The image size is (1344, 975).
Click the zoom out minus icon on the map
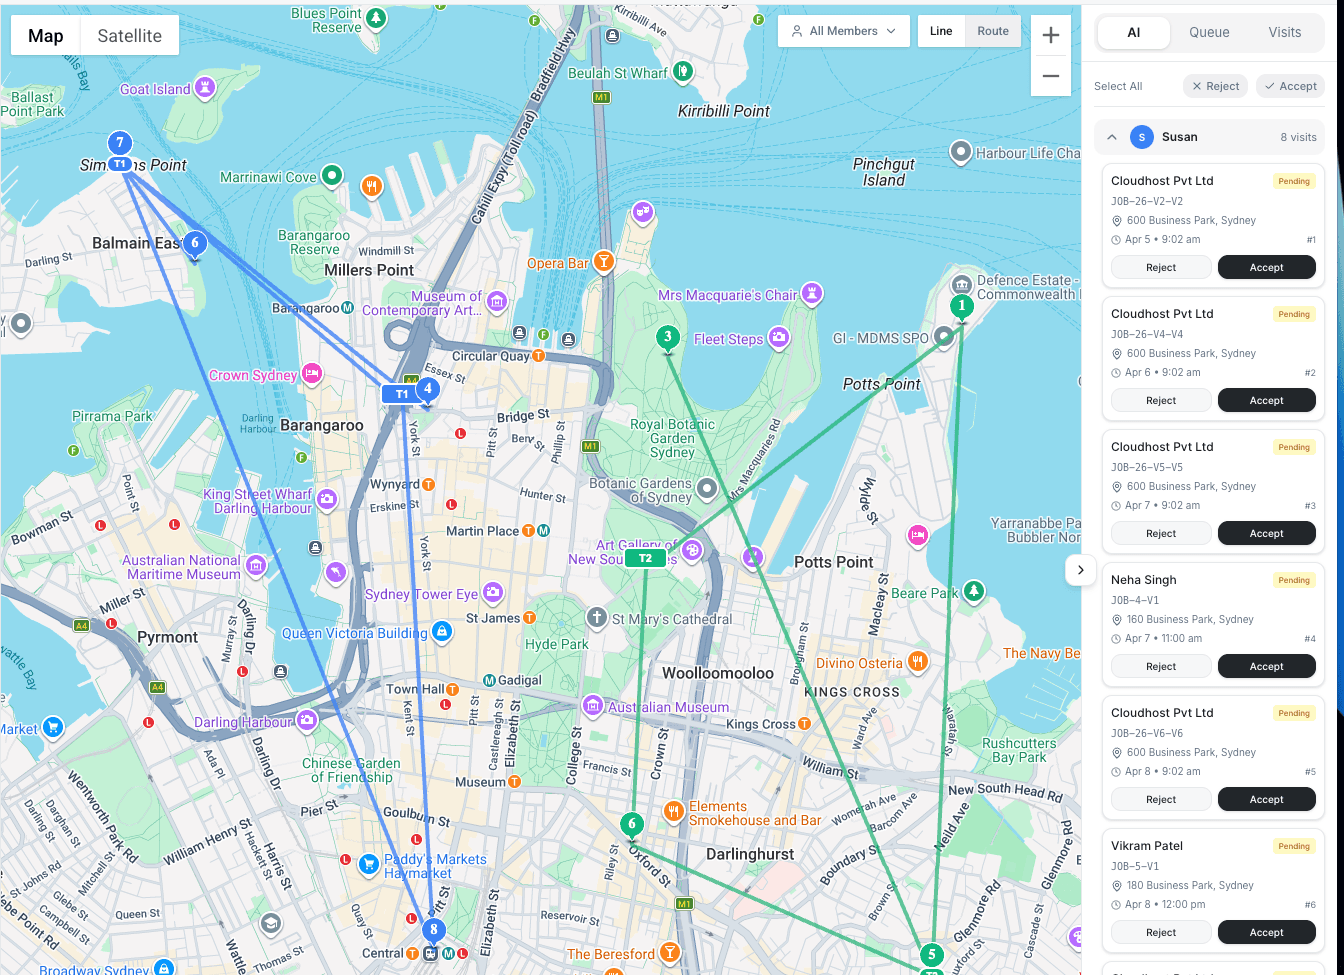pyautogui.click(x=1051, y=75)
